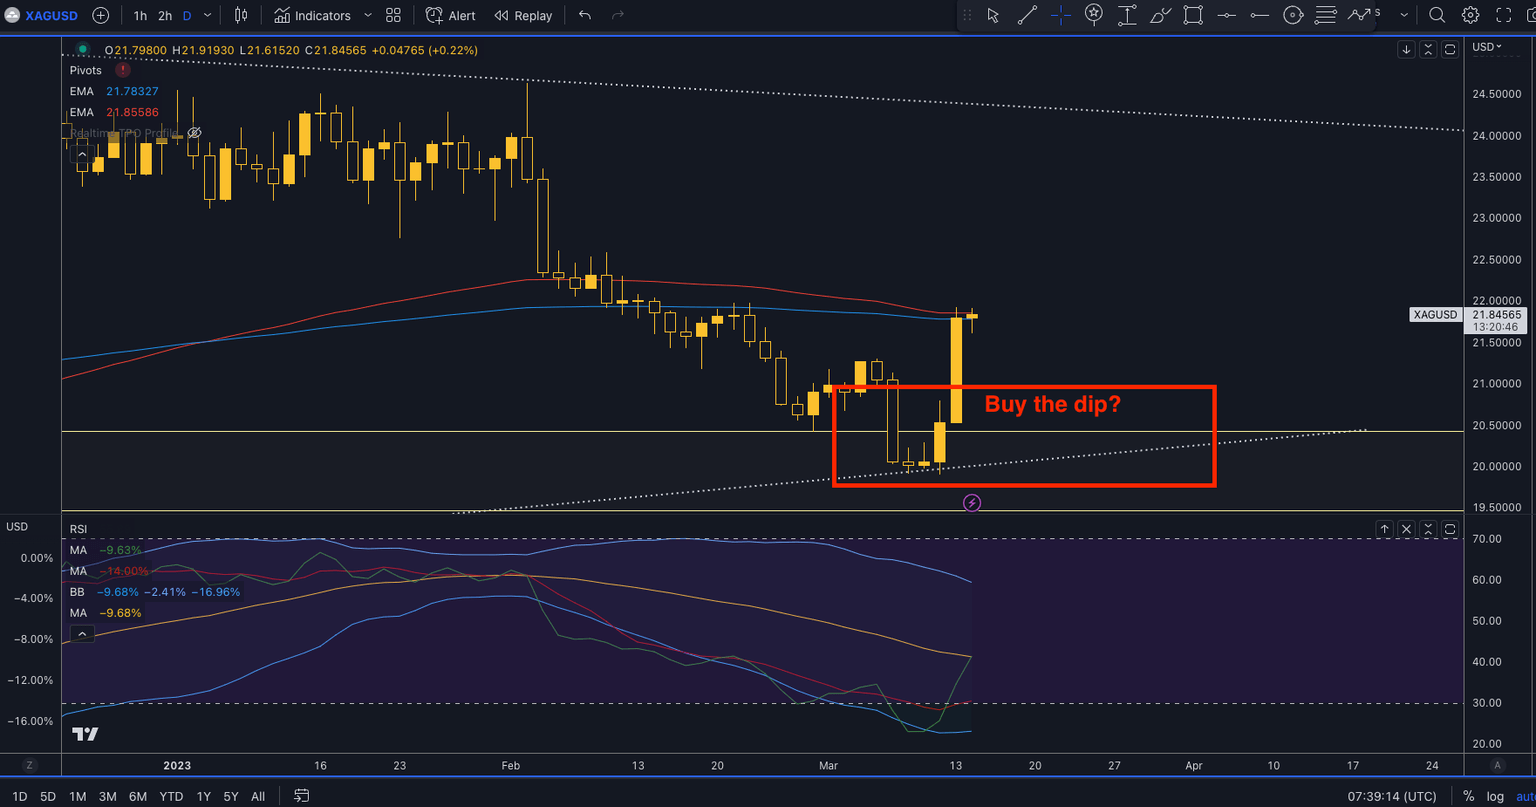
Task: Open the emoji sticker drawing tool
Action: tap(1093, 15)
